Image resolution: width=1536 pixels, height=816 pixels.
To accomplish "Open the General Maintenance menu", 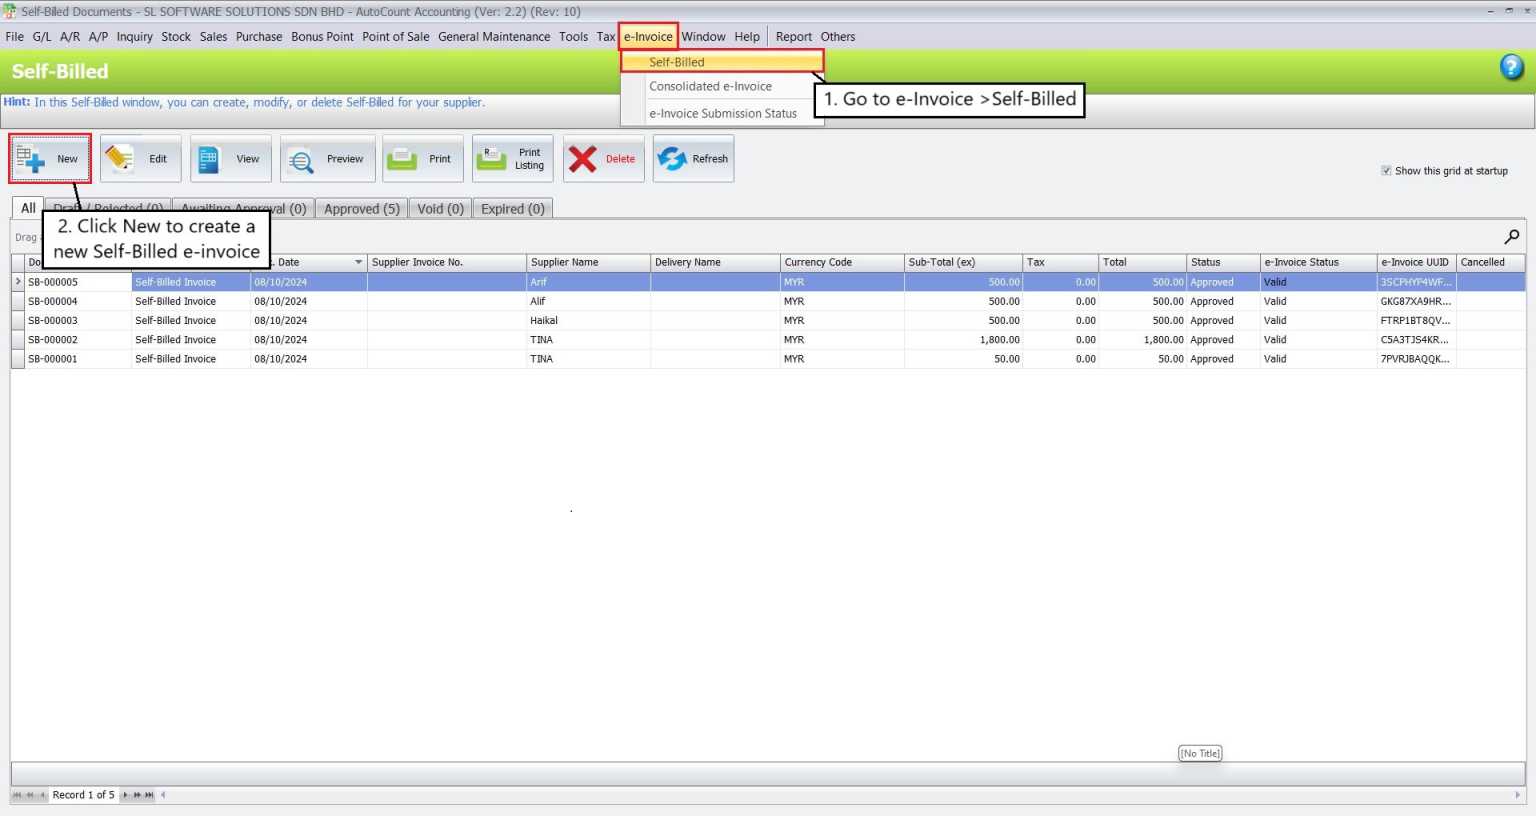I will pos(494,37).
